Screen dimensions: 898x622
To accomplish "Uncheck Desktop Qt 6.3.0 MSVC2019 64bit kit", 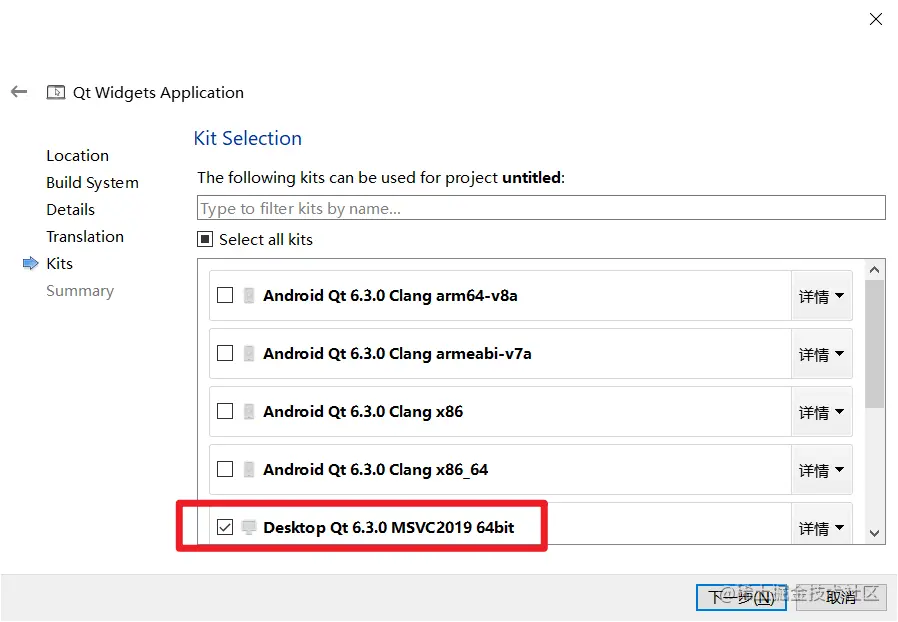I will (225, 527).
